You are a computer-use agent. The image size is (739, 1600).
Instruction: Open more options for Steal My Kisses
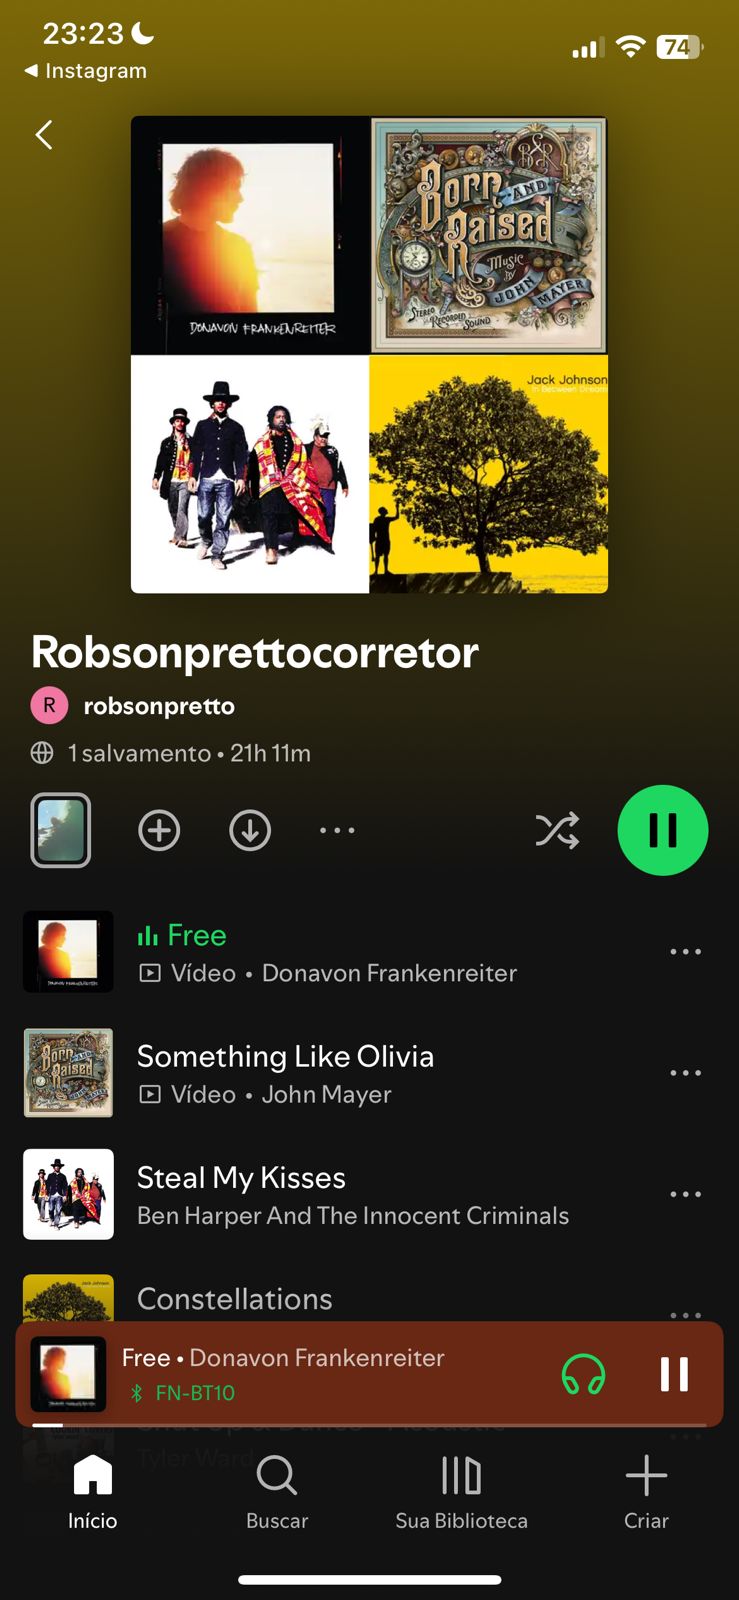pyautogui.click(x=686, y=1194)
